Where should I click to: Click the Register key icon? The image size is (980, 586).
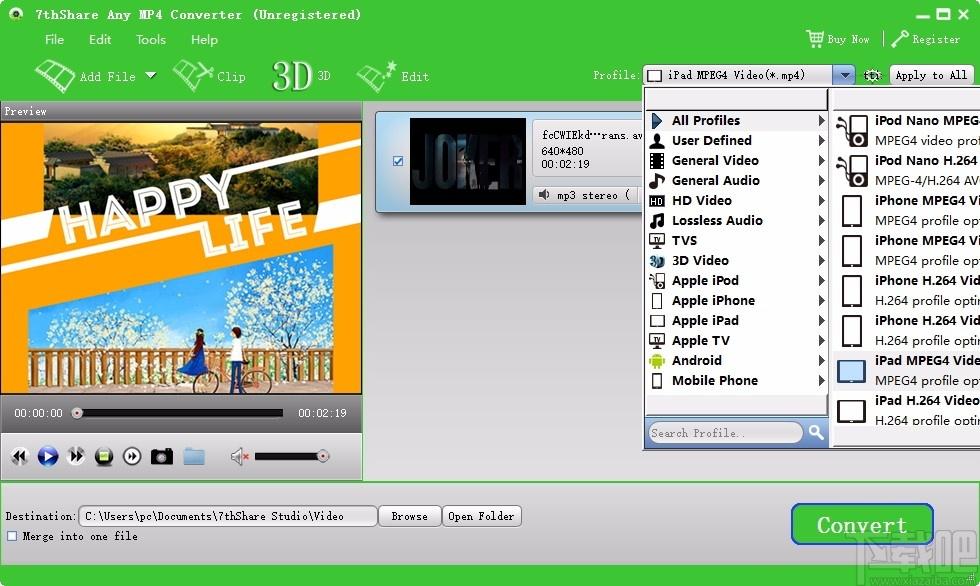[x=900, y=39]
